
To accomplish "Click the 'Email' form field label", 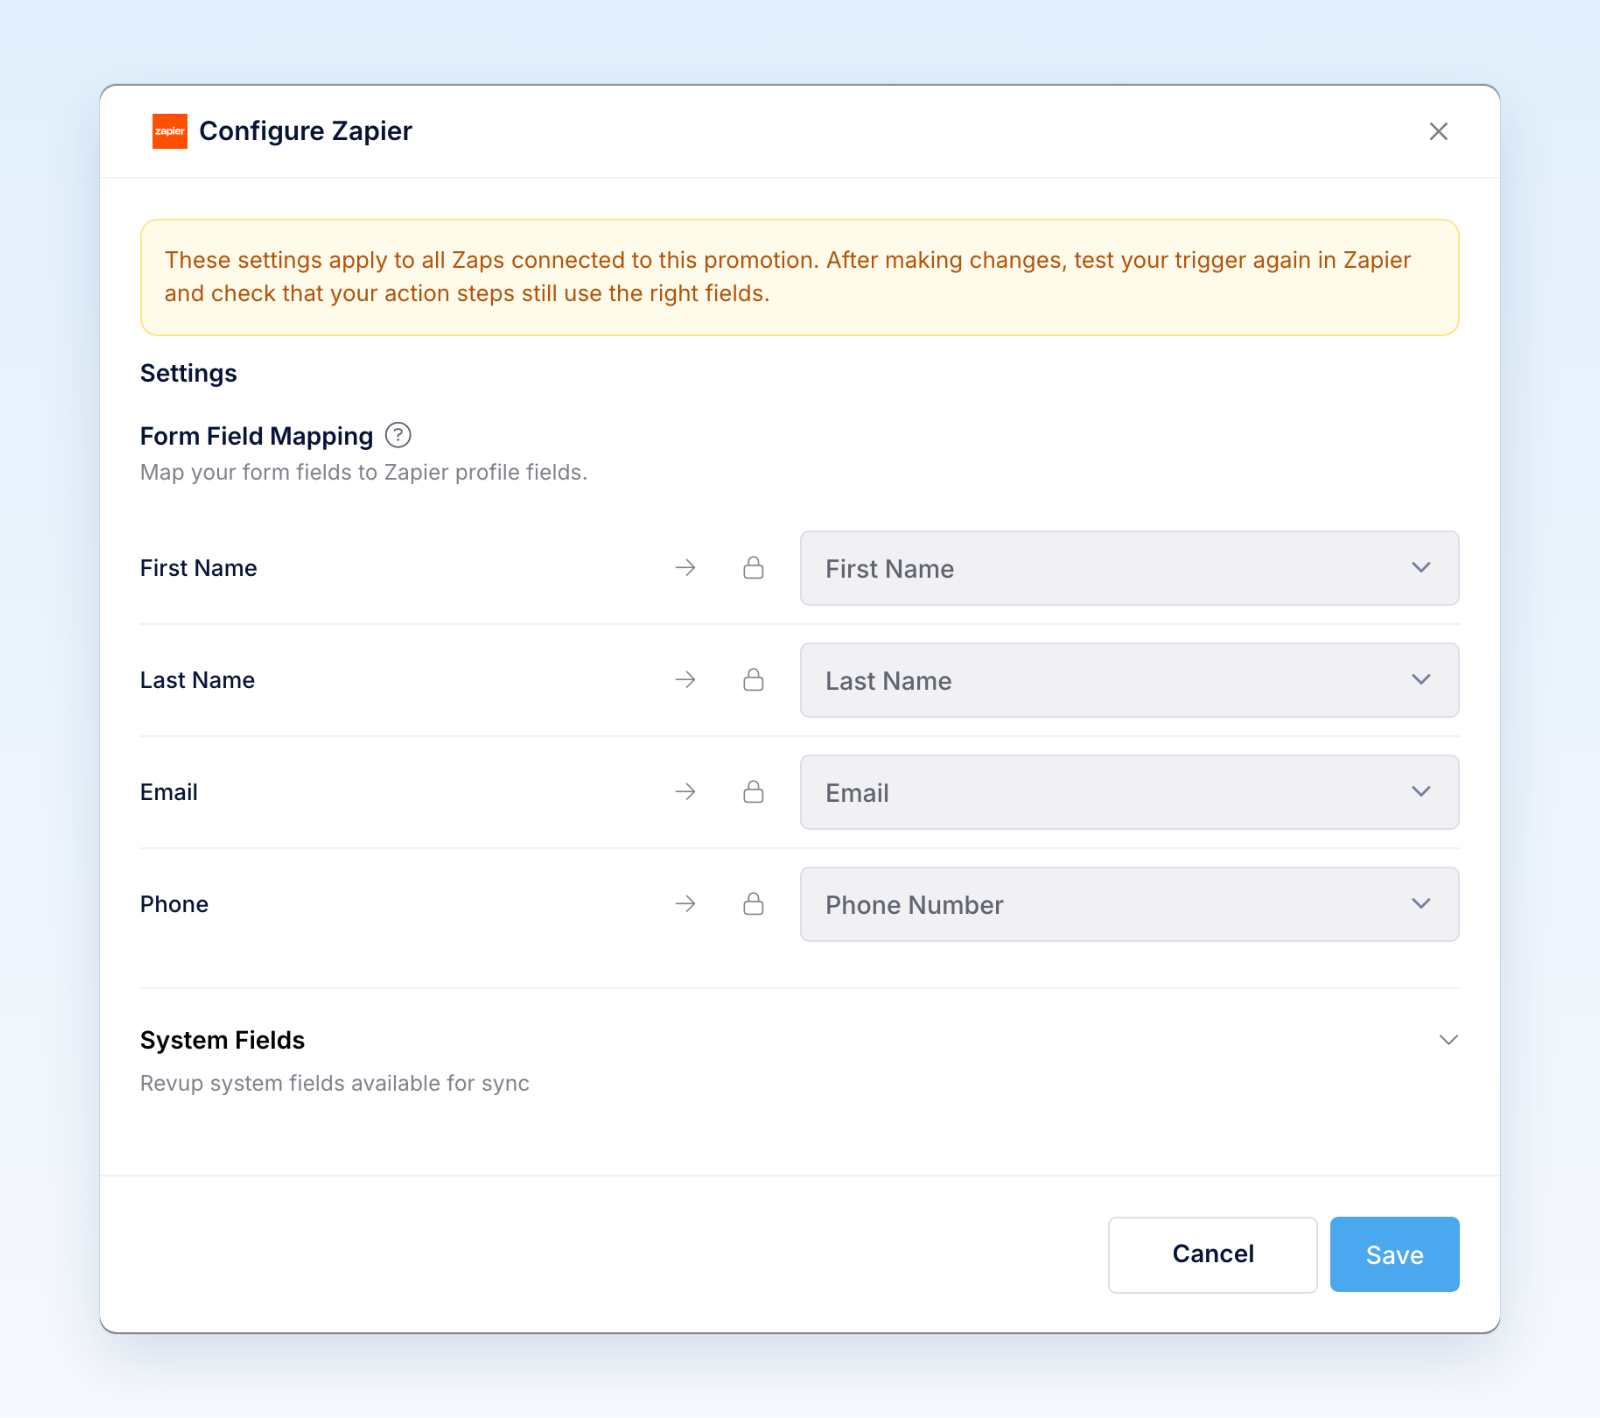I will click(169, 792).
